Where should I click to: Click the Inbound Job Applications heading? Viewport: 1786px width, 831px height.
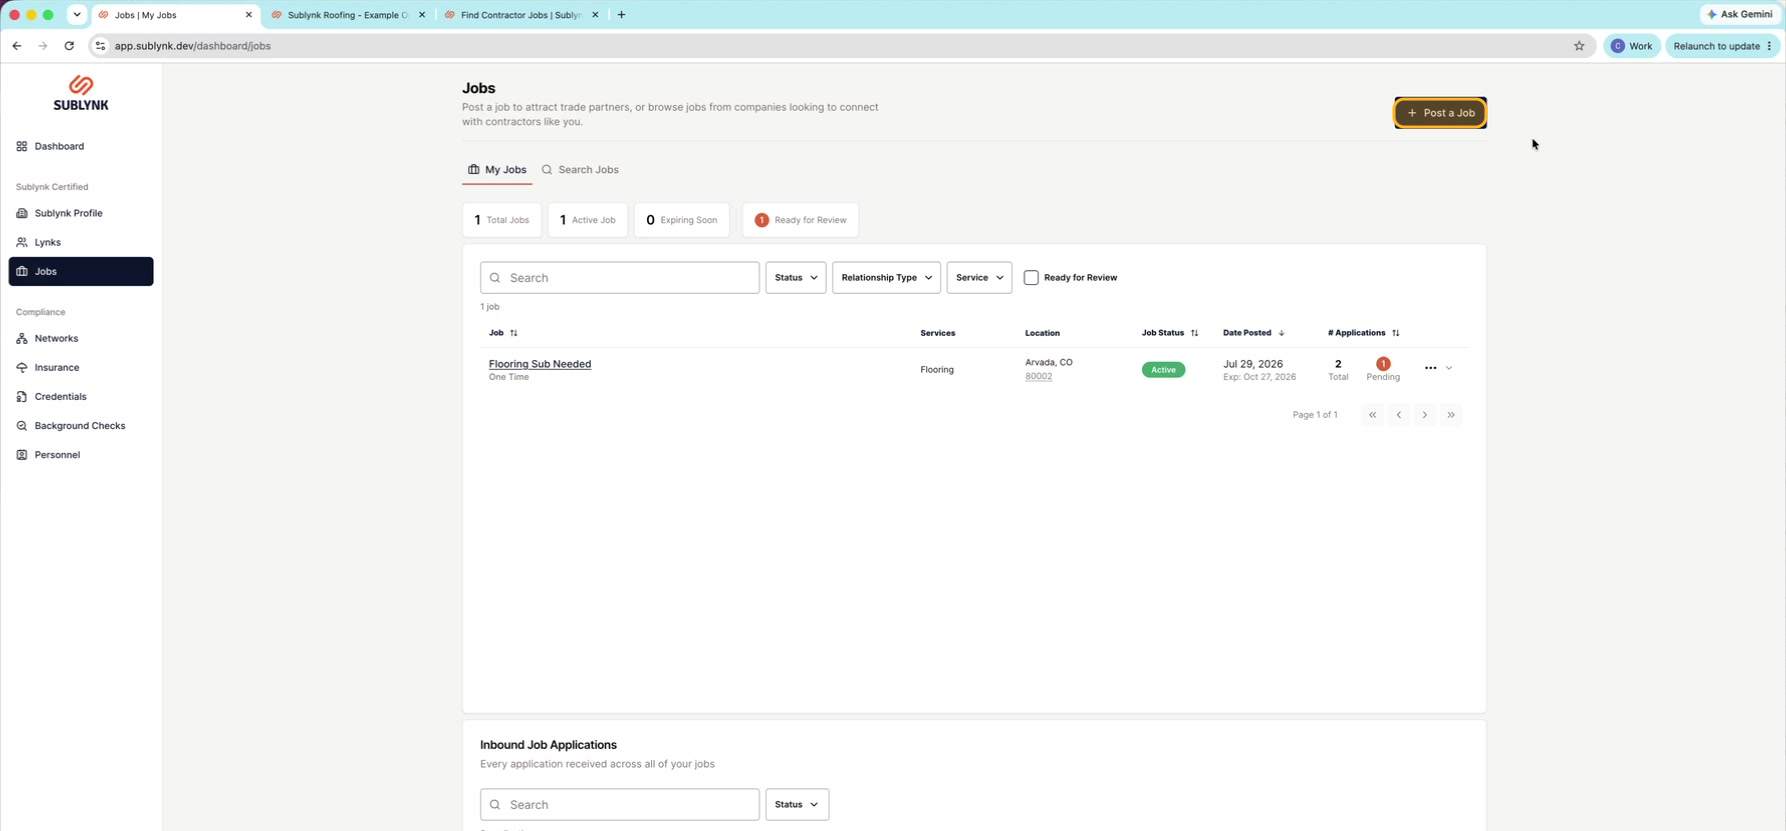click(548, 745)
